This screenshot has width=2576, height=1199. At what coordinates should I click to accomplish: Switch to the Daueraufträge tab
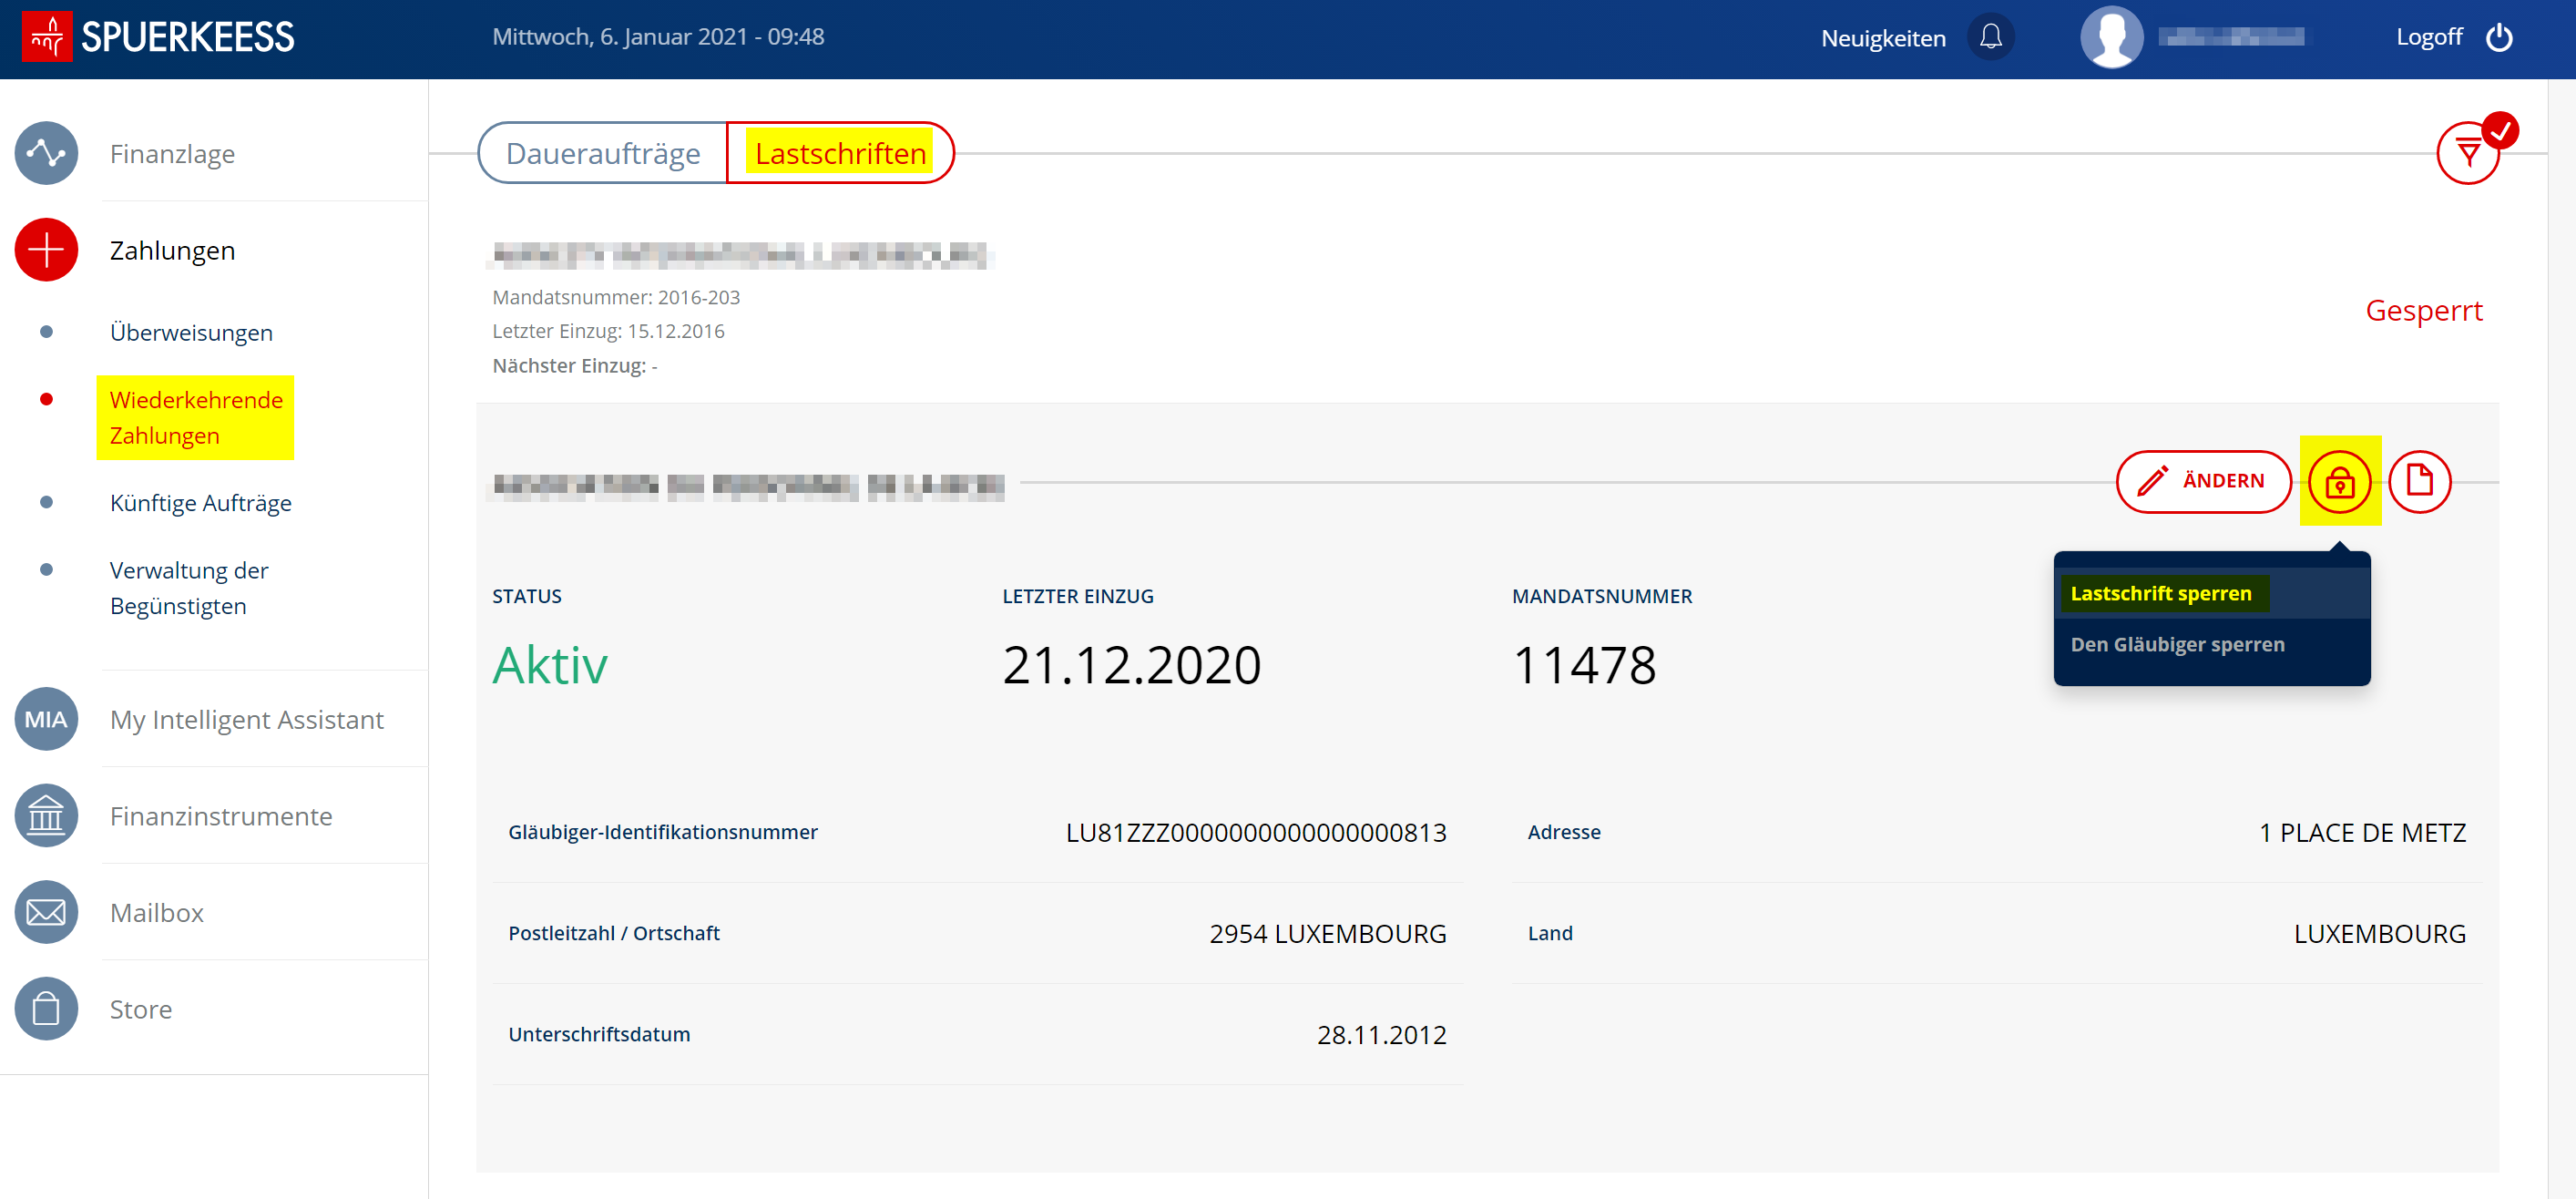click(x=603, y=154)
